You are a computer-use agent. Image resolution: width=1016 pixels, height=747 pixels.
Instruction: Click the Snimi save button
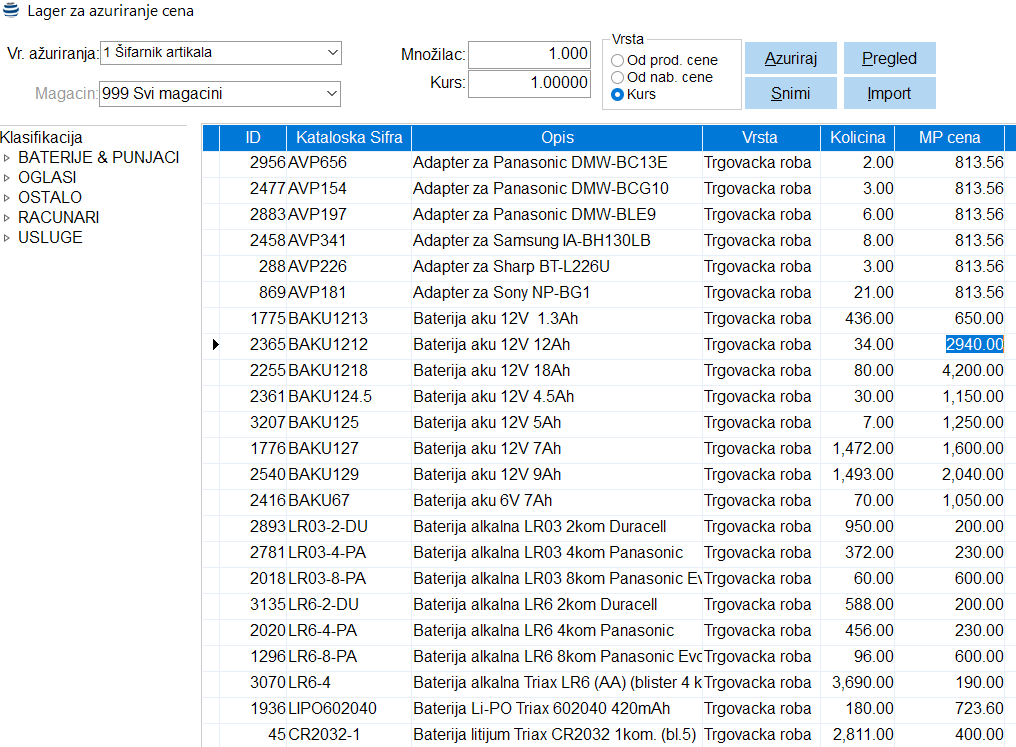790,93
